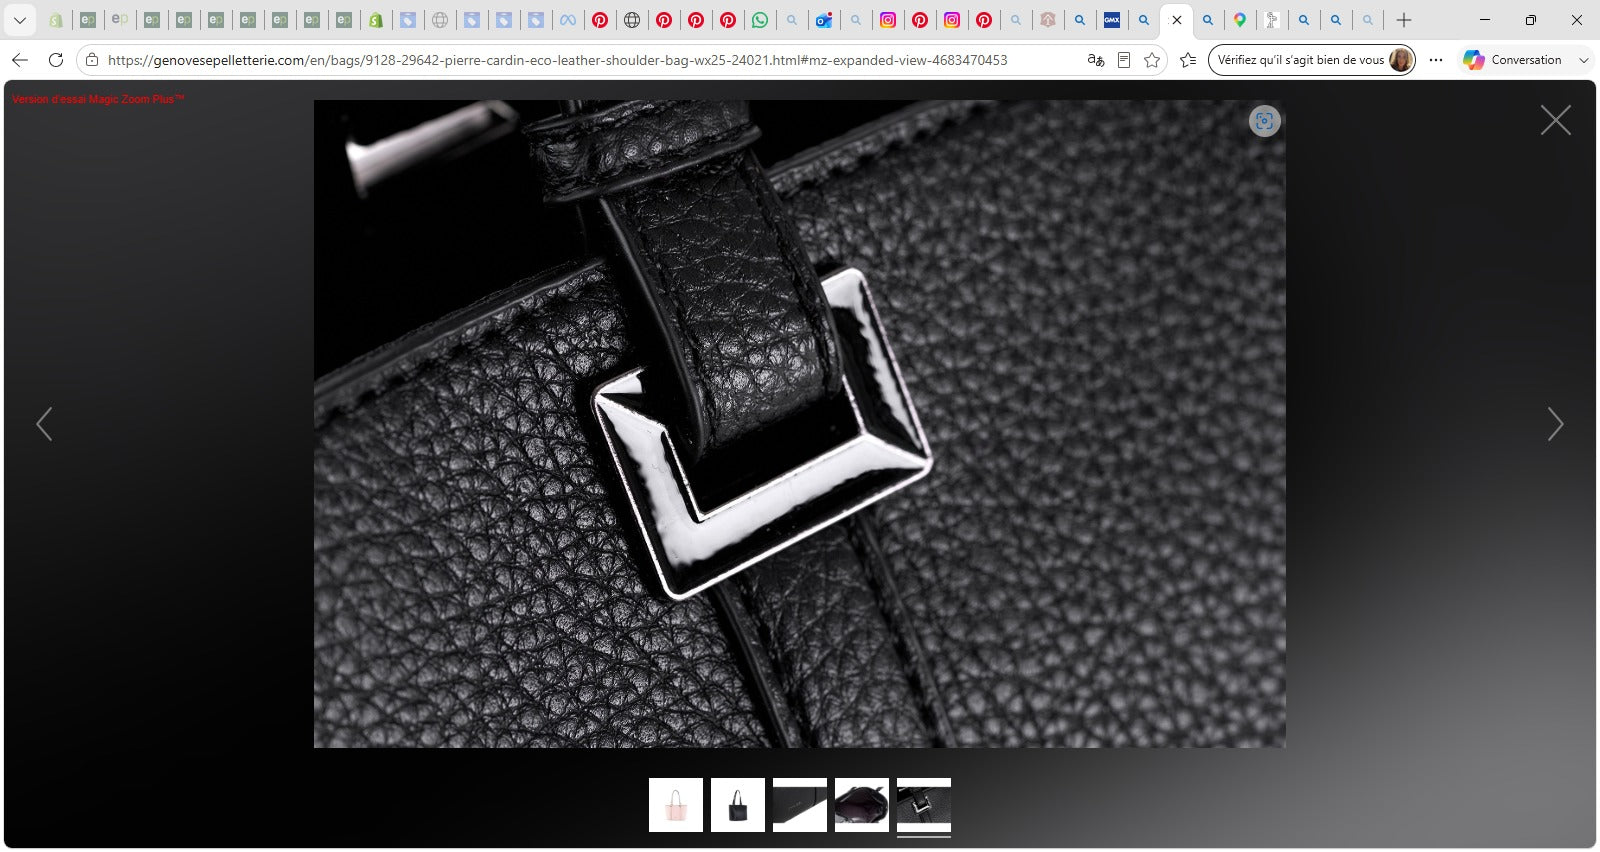
Task: Go back to the previous page
Action: click(x=20, y=60)
